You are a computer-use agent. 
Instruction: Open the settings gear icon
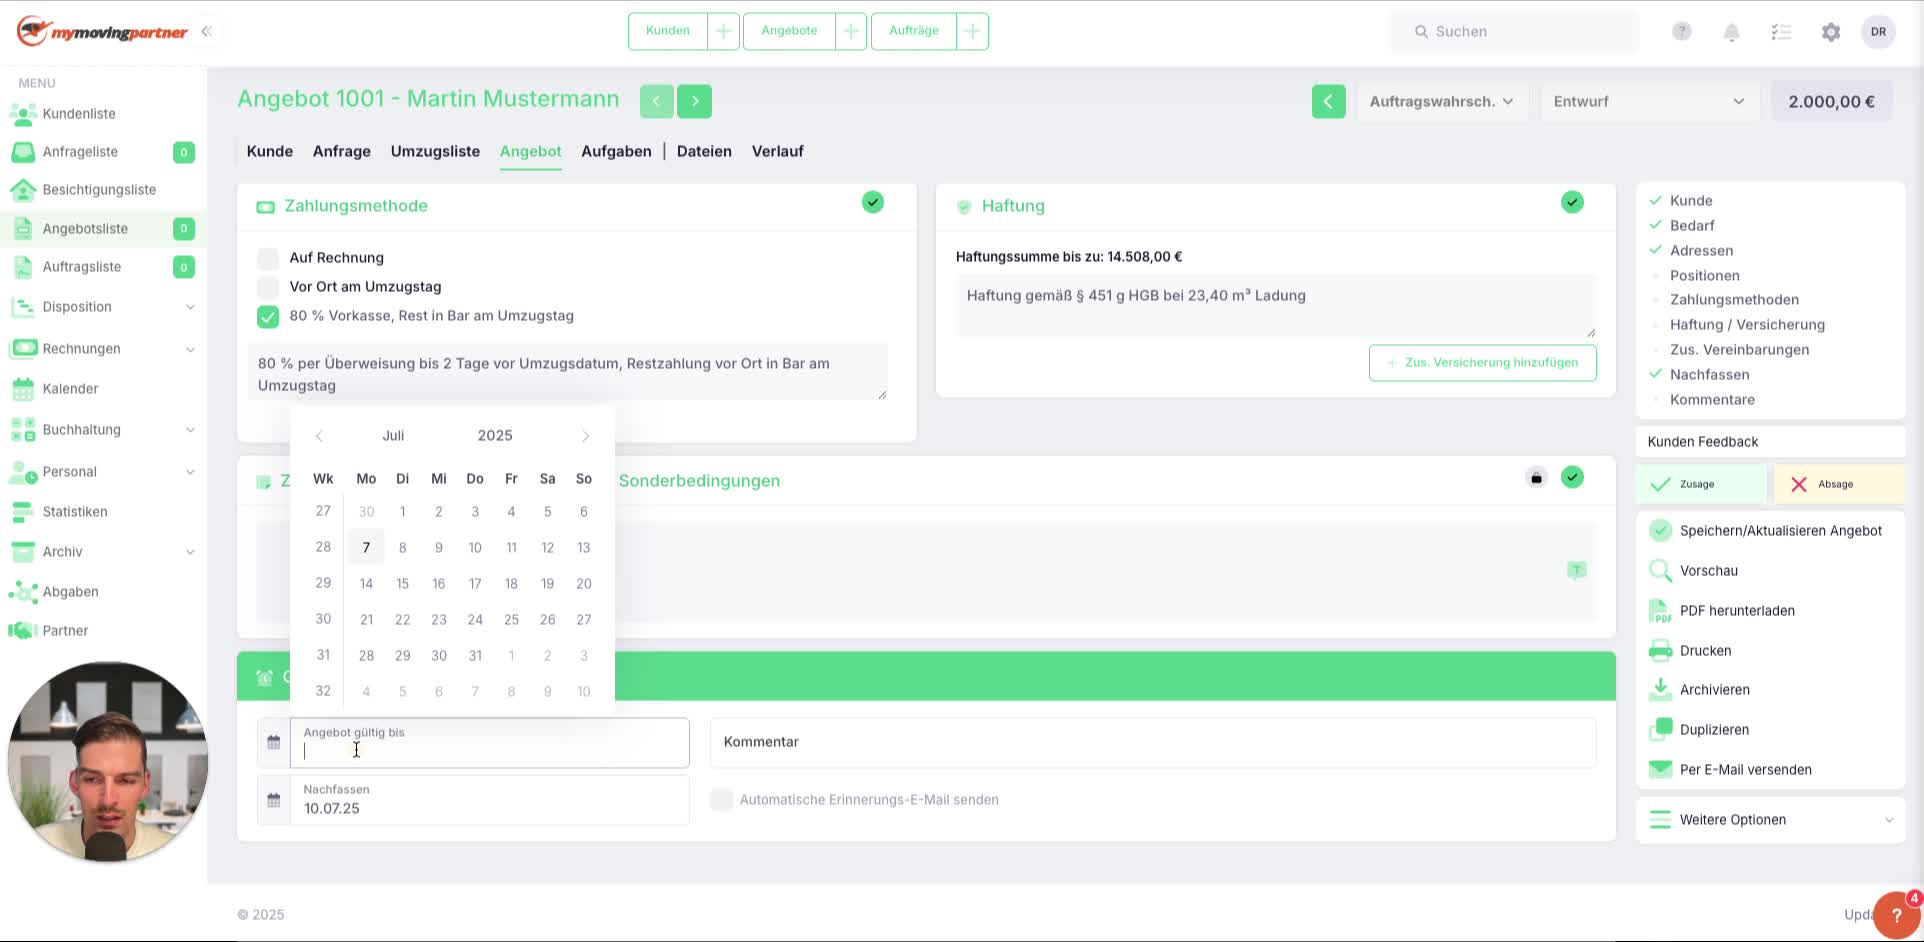tap(1831, 32)
